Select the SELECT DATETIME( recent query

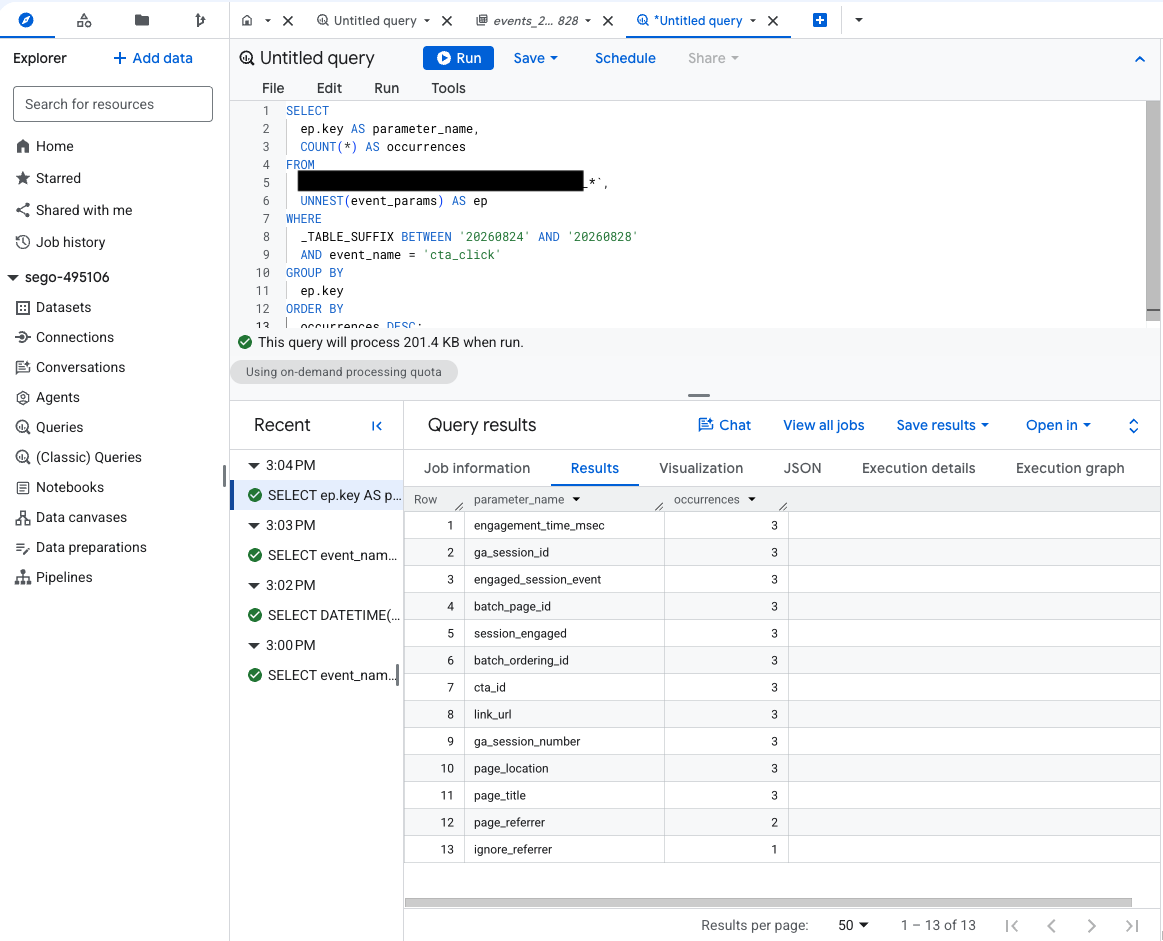pos(324,615)
